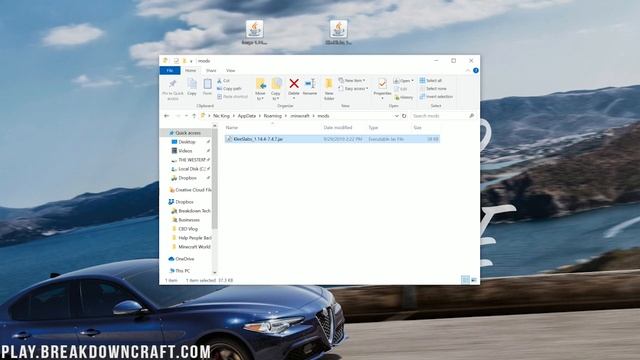Click Invert selection
Screen dimensions: 640x360
tap(436, 97)
